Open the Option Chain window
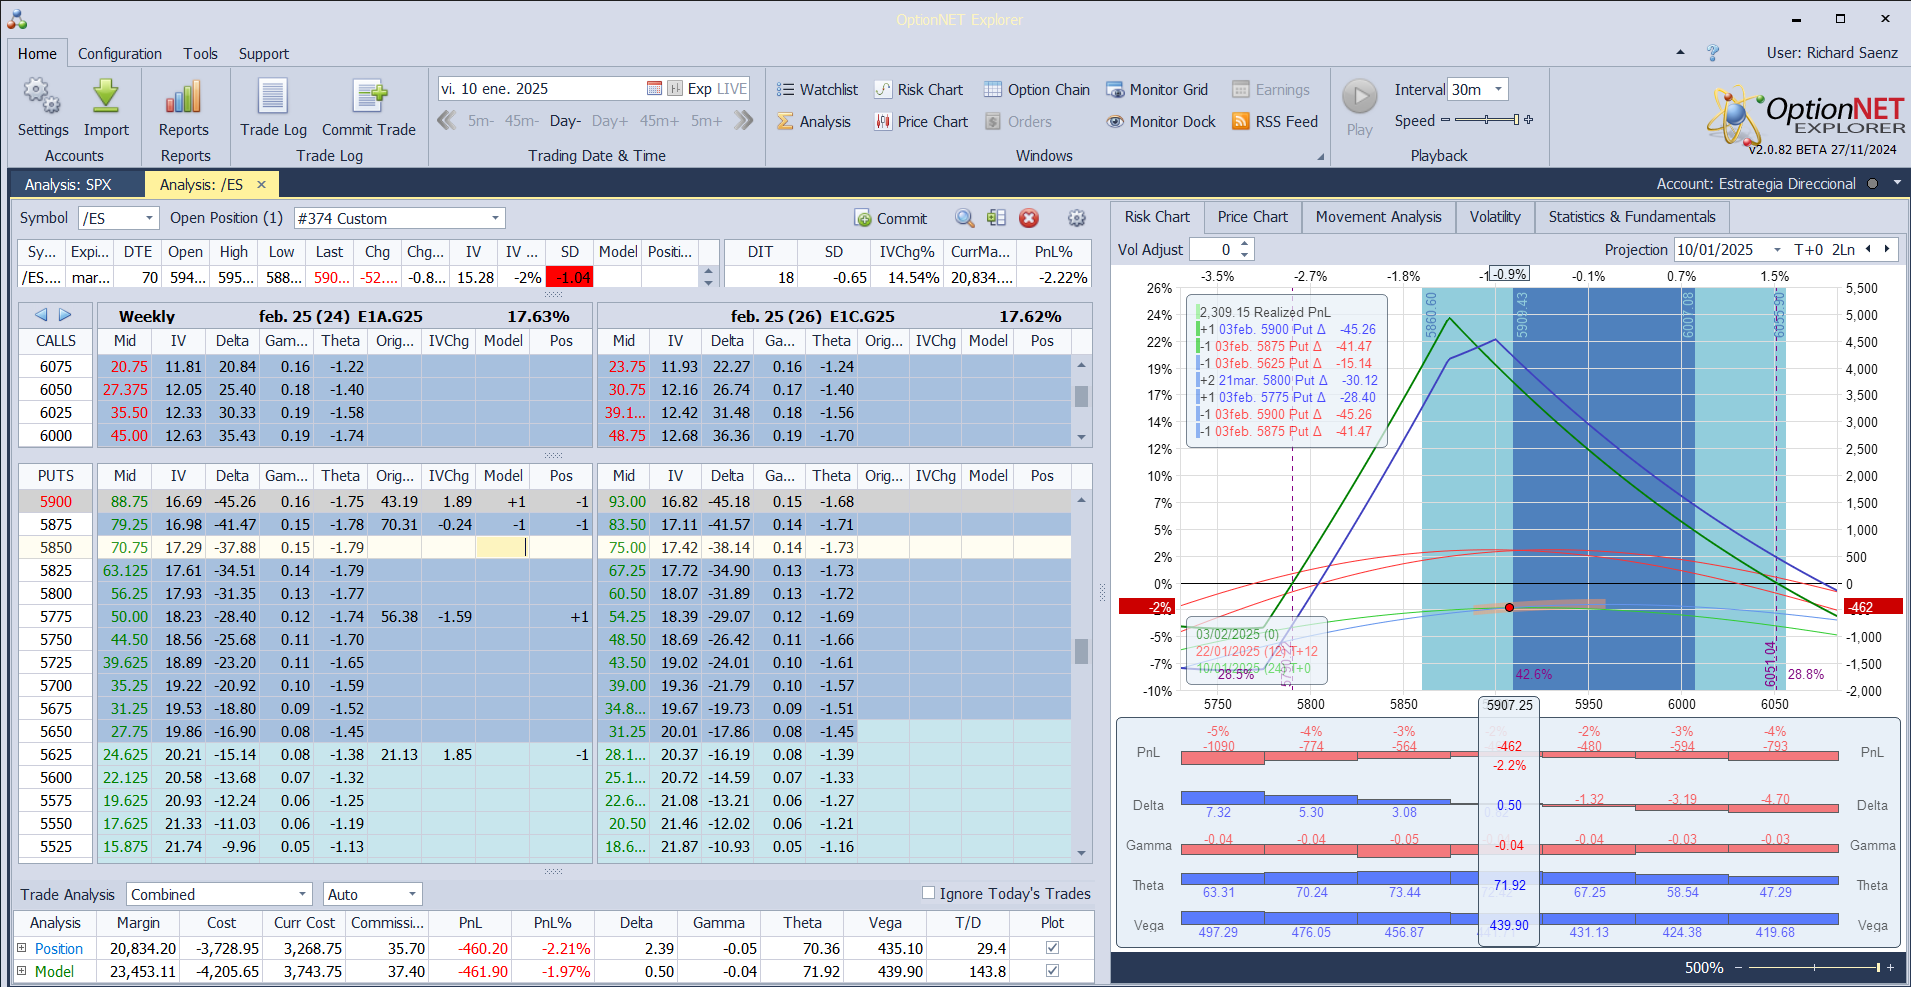This screenshot has height=987, width=1911. coord(1037,90)
